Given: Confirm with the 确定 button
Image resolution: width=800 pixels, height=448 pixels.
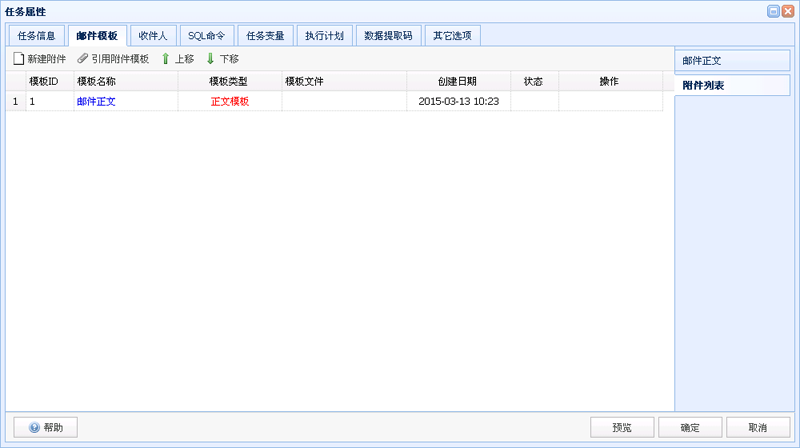Looking at the screenshot, I should click(x=690, y=427).
